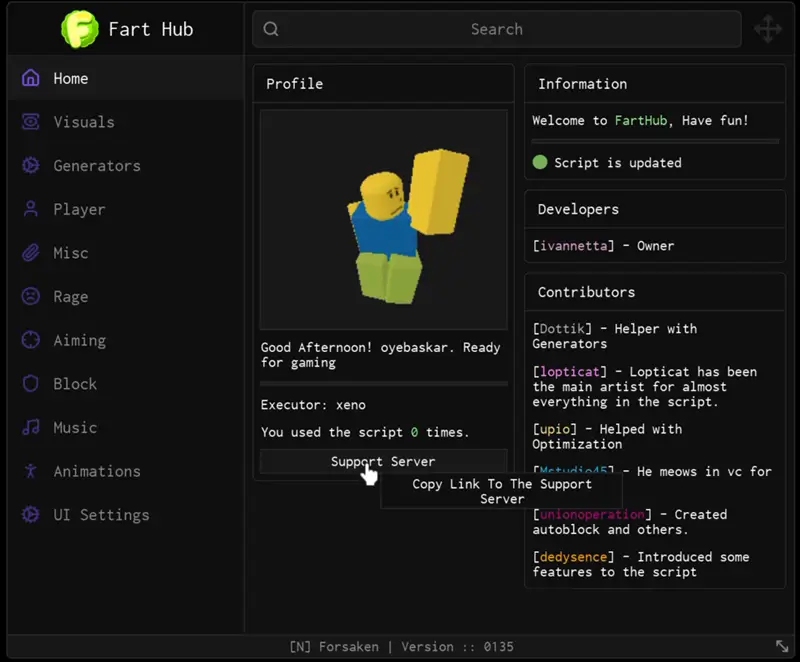Image resolution: width=800 pixels, height=662 pixels.
Task: Click the [ivannetta] owner name
Action: pyautogui.click(x=573, y=246)
